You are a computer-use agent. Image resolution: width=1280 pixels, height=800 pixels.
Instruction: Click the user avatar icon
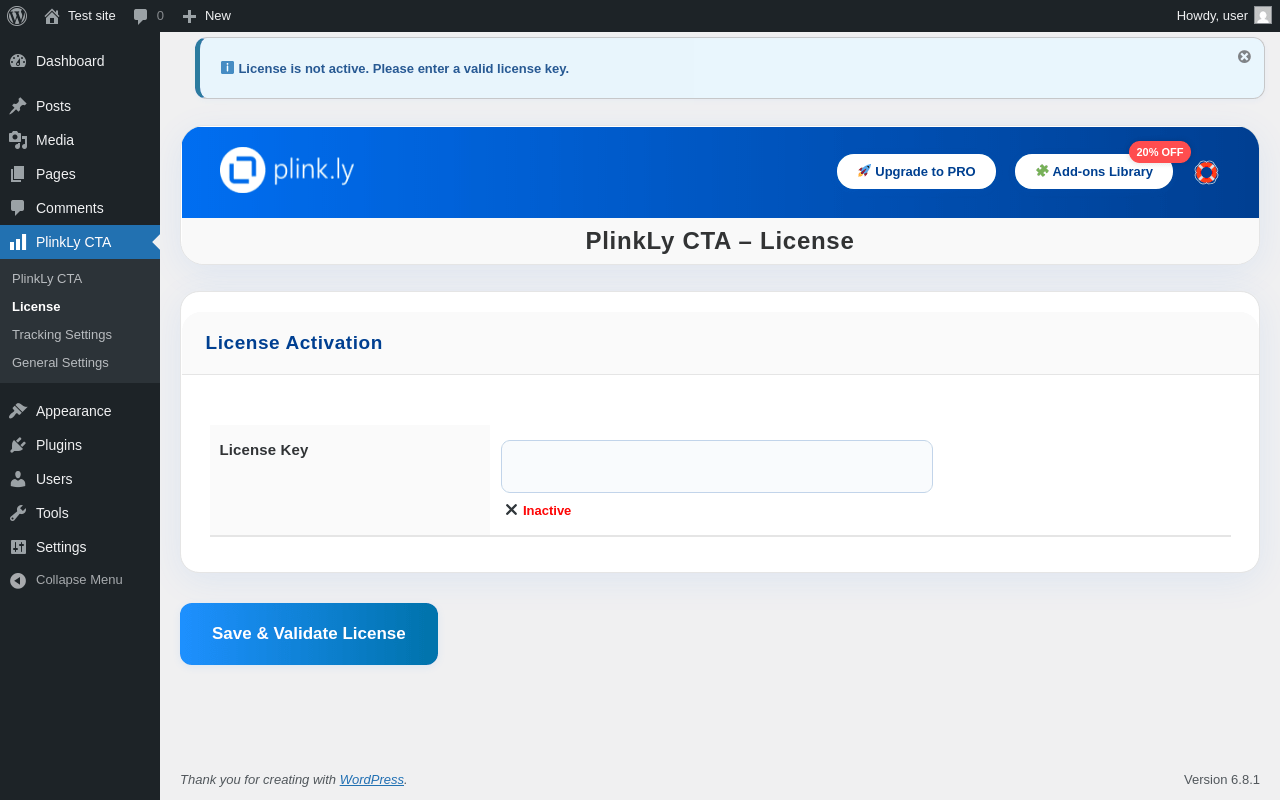pyautogui.click(x=1263, y=16)
